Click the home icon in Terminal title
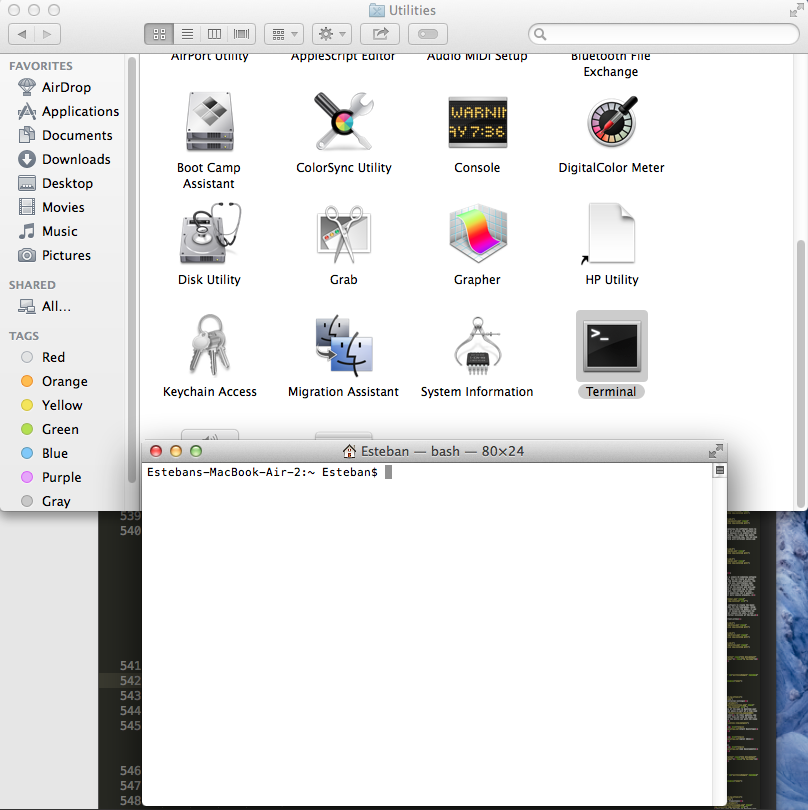Screen dimensions: 808x810 click(x=349, y=451)
